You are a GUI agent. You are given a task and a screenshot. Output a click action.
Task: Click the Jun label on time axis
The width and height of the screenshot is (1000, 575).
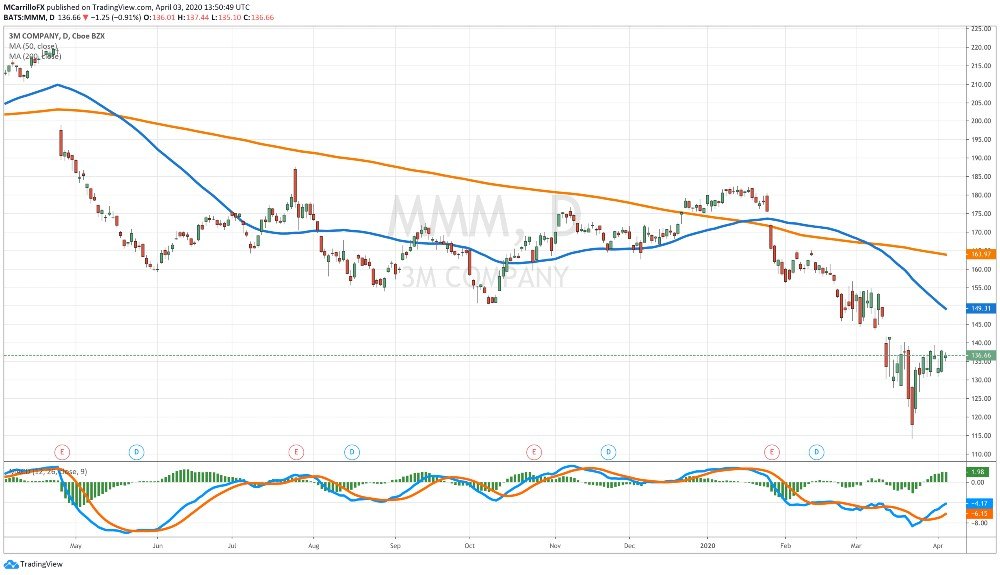(x=158, y=546)
